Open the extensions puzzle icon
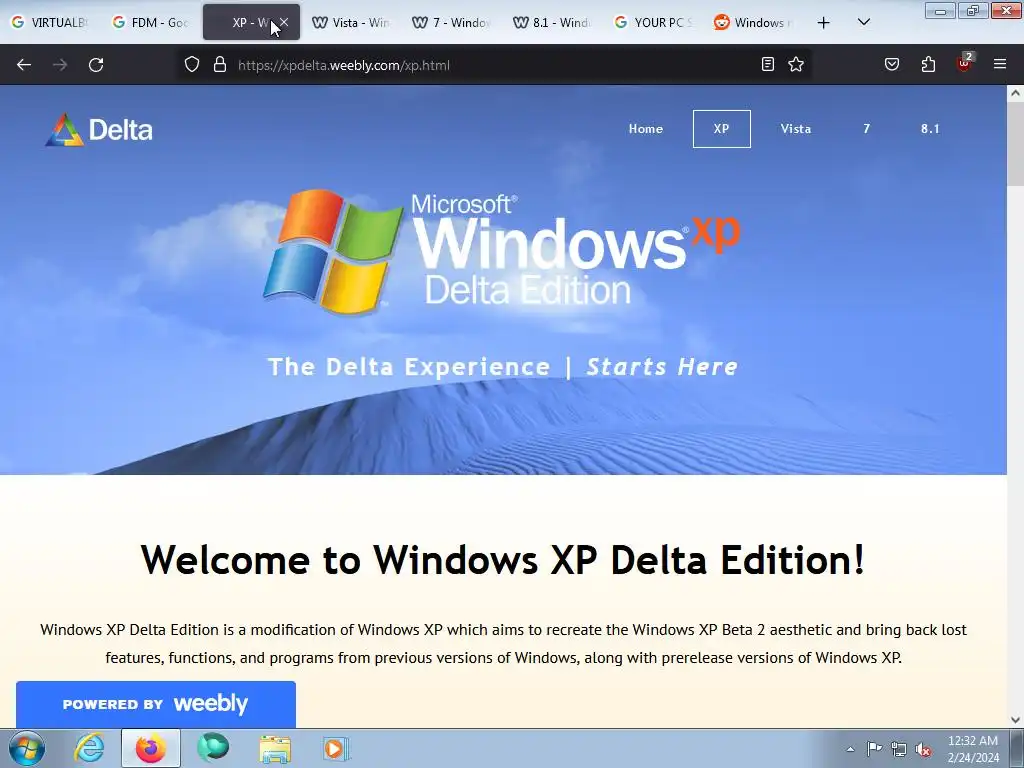The image size is (1024, 768). [x=928, y=65]
